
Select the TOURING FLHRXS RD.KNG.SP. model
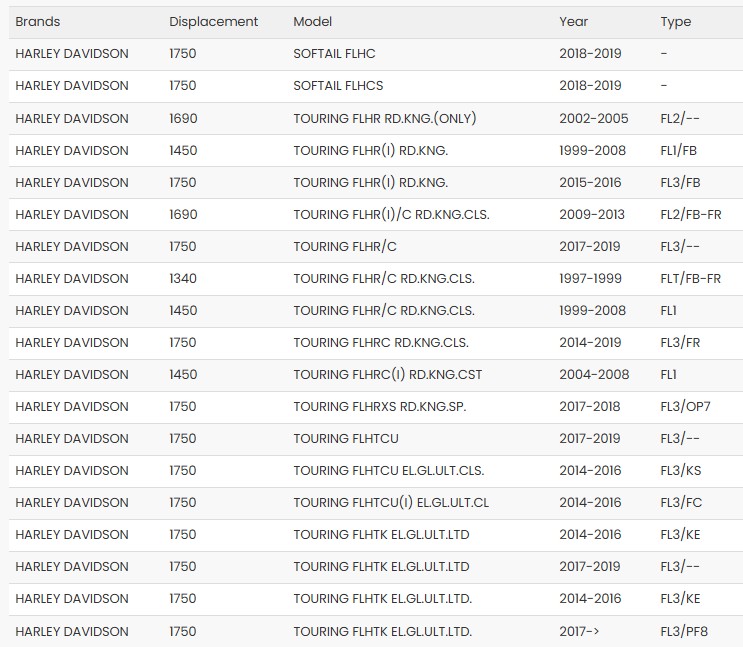[x=379, y=406]
